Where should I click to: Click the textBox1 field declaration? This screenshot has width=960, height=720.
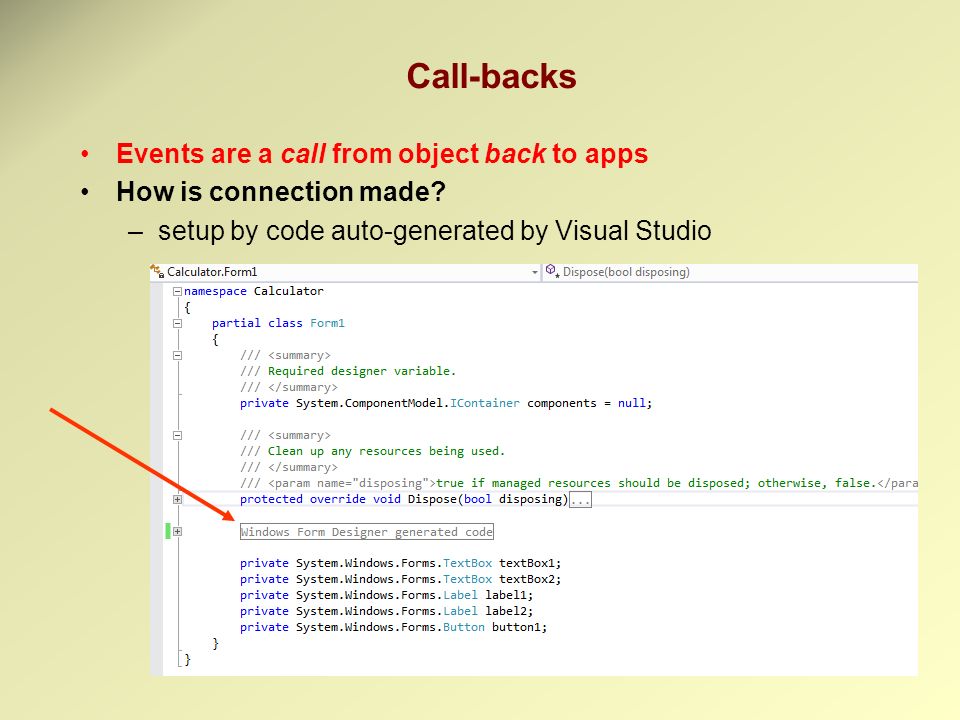click(x=400, y=563)
